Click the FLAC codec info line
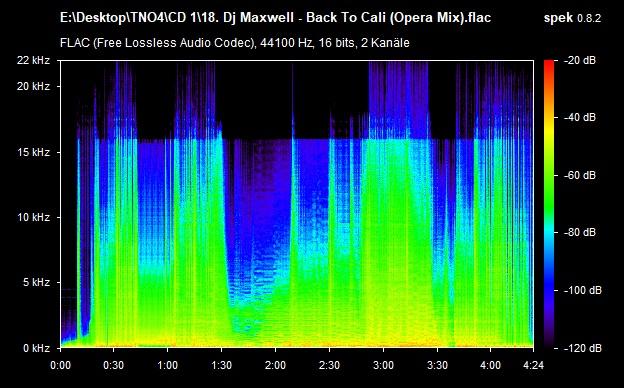 pyautogui.click(x=235, y=43)
